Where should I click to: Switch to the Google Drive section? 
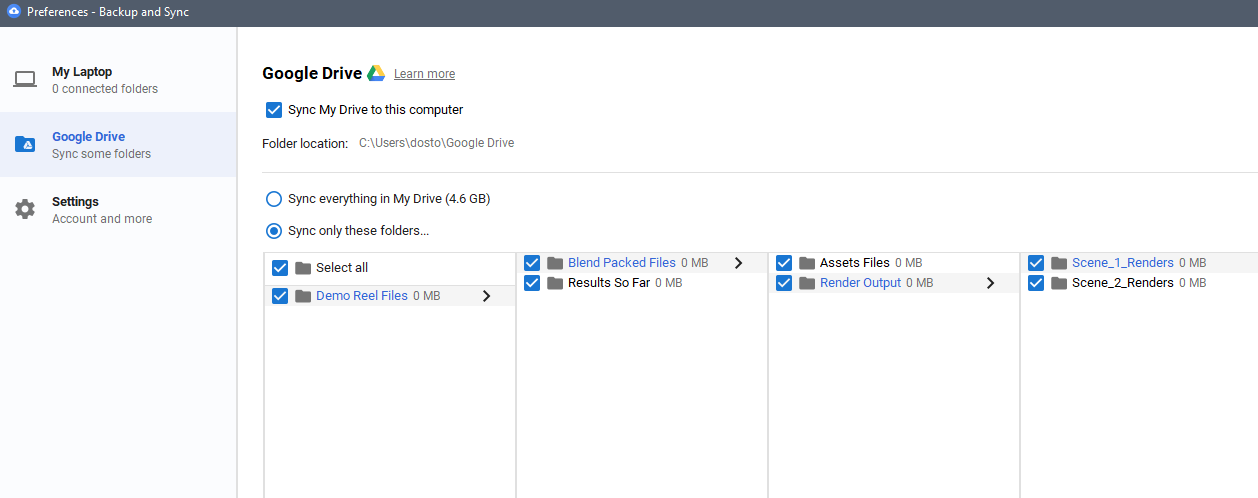tap(118, 145)
